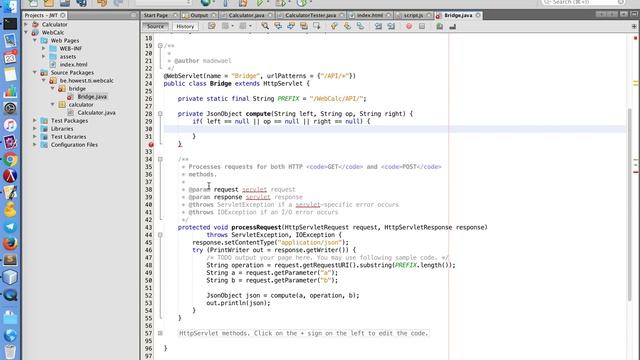Close the Bridge.java tab
The height and width of the screenshot is (360, 640).
pos(478,15)
